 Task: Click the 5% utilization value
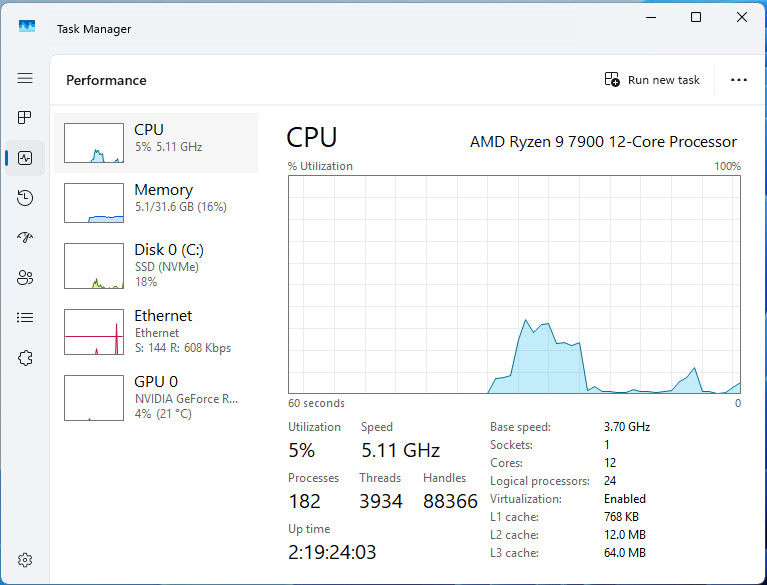[x=301, y=450]
